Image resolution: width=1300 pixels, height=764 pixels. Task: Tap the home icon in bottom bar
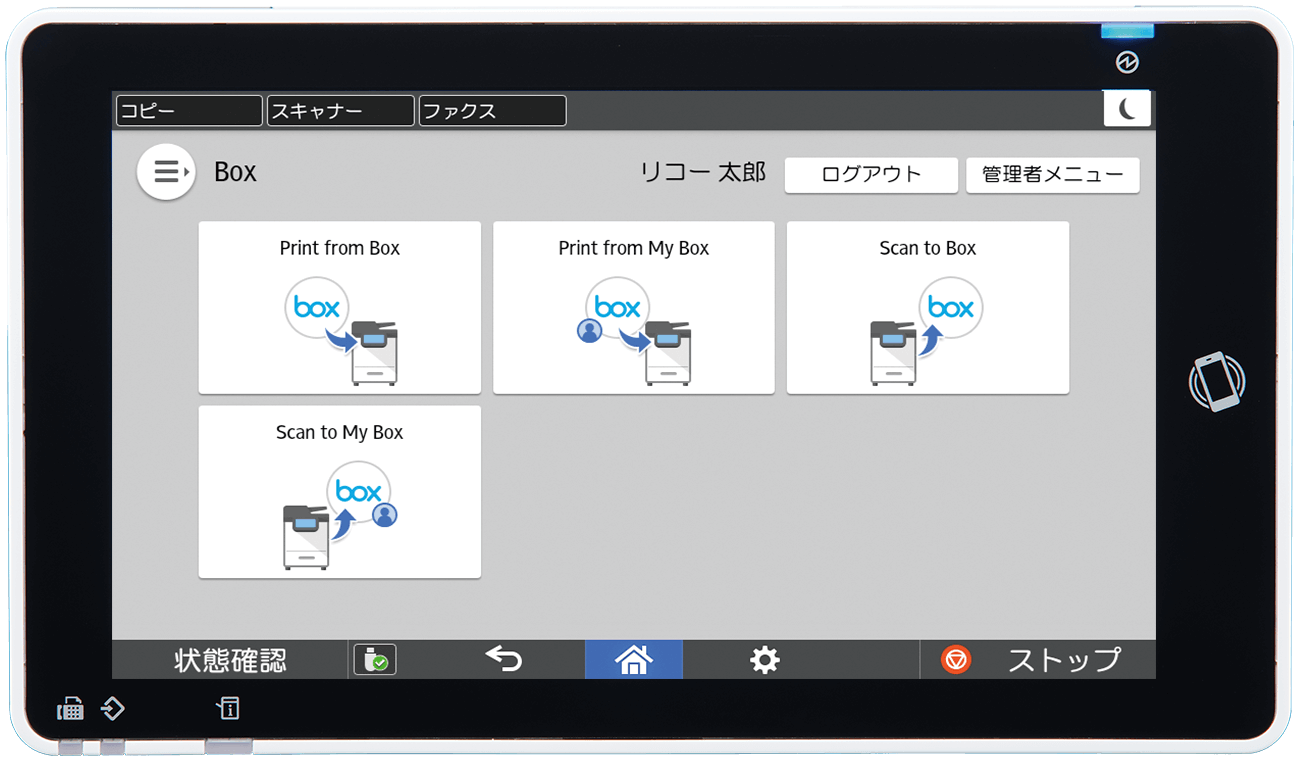tap(634, 660)
